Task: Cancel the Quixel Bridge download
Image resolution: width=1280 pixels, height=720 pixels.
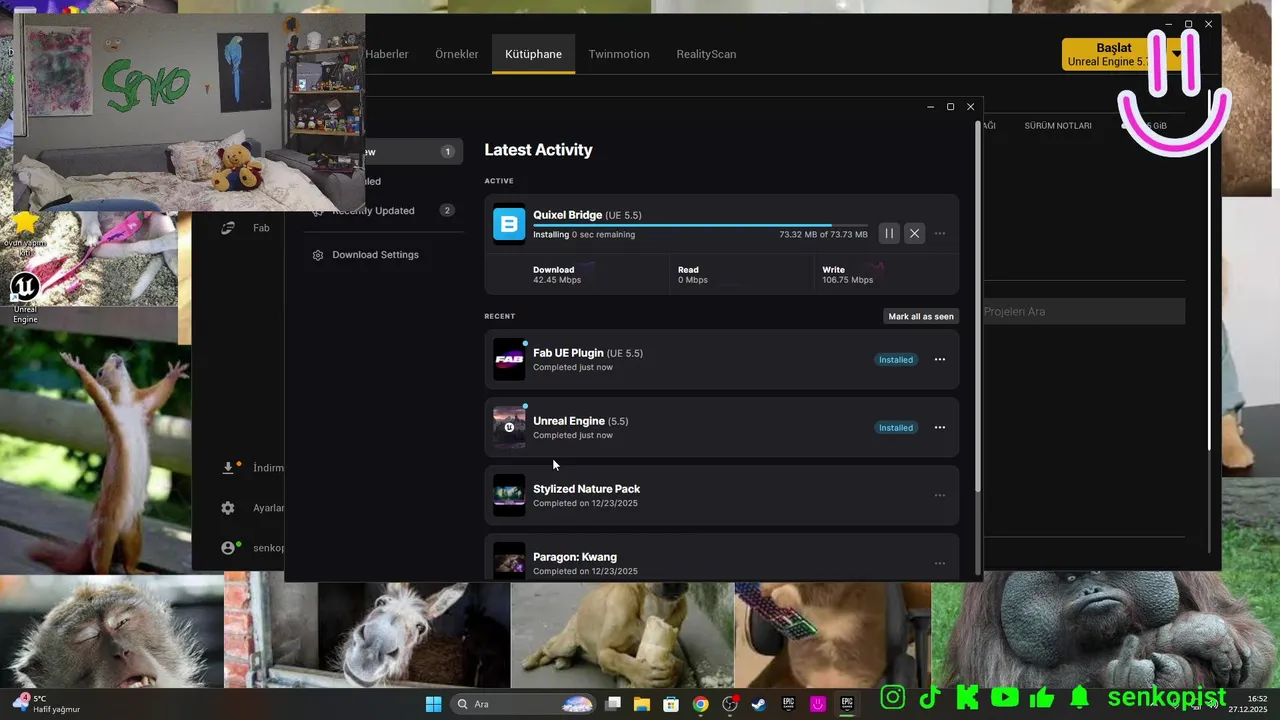Action: click(x=914, y=233)
